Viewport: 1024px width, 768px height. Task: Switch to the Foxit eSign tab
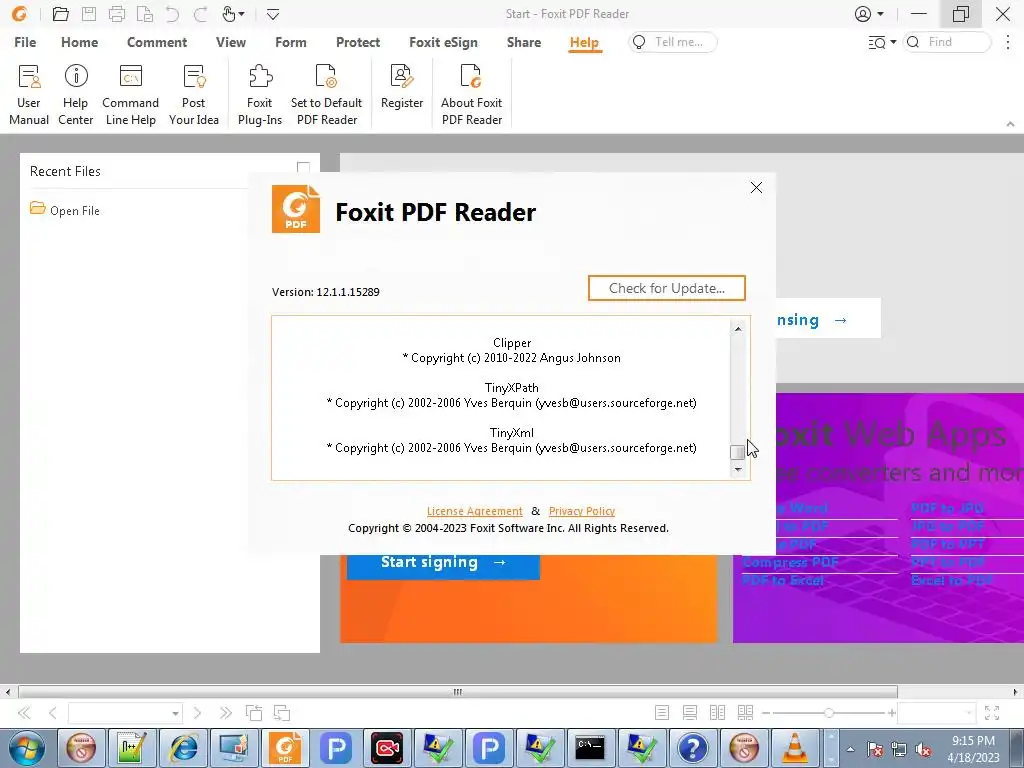443,42
